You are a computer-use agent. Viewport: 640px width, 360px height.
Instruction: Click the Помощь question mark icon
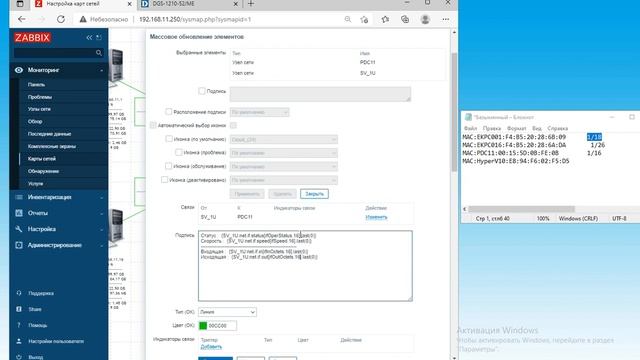[19, 325]
